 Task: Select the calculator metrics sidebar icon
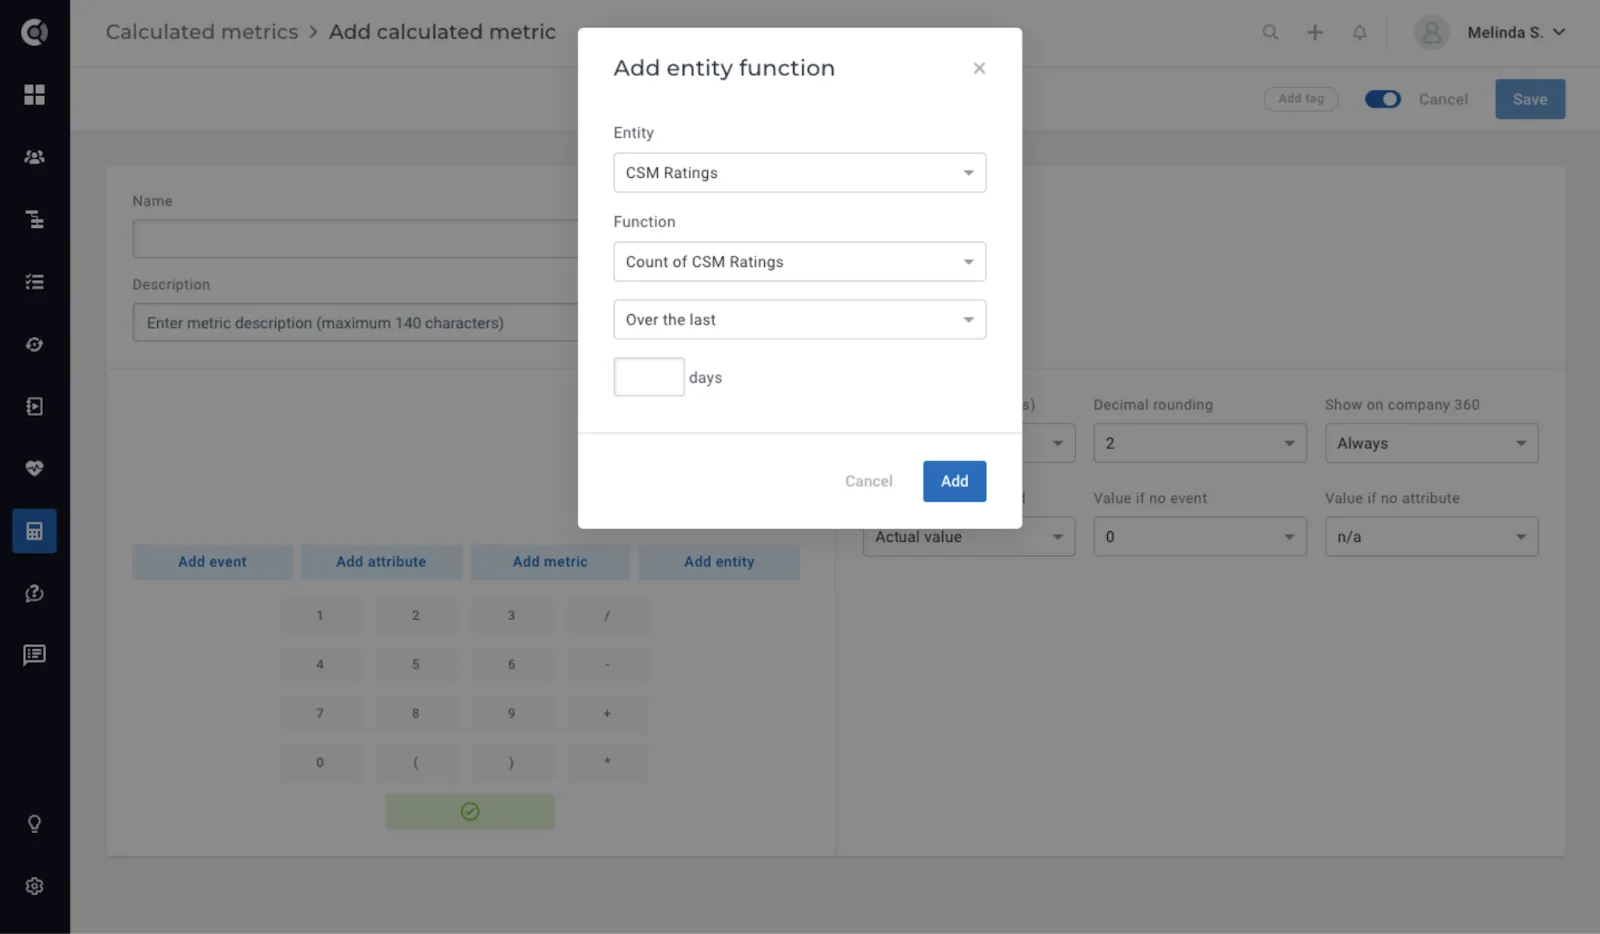click(34, 531)
